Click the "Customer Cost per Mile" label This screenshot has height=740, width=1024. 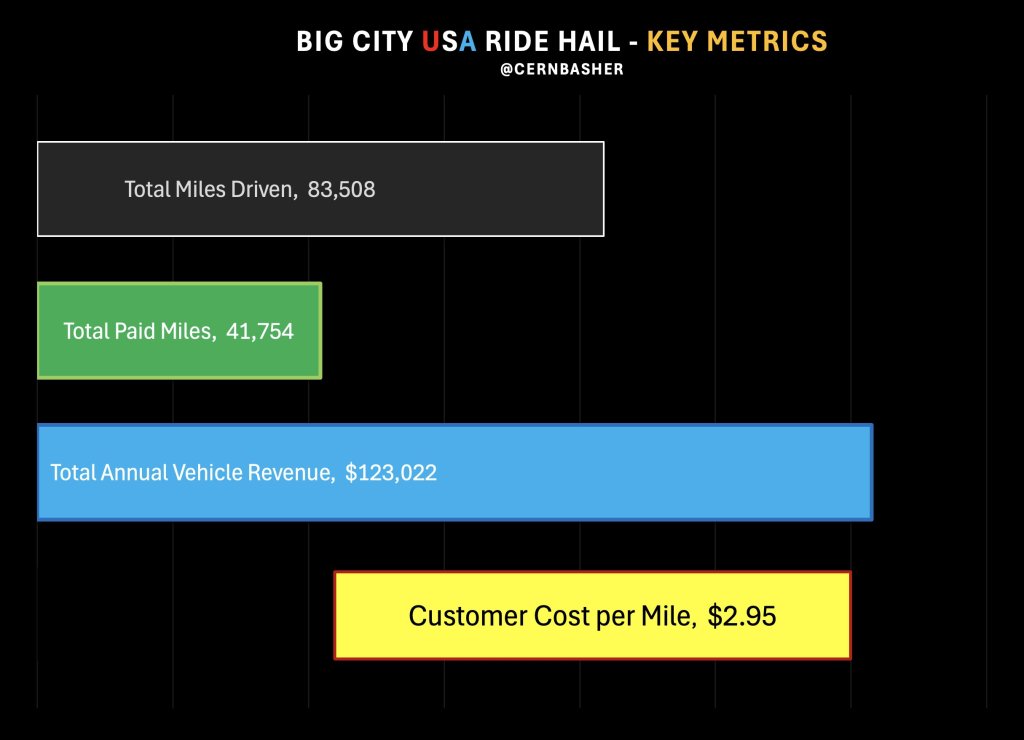(552, 616)
